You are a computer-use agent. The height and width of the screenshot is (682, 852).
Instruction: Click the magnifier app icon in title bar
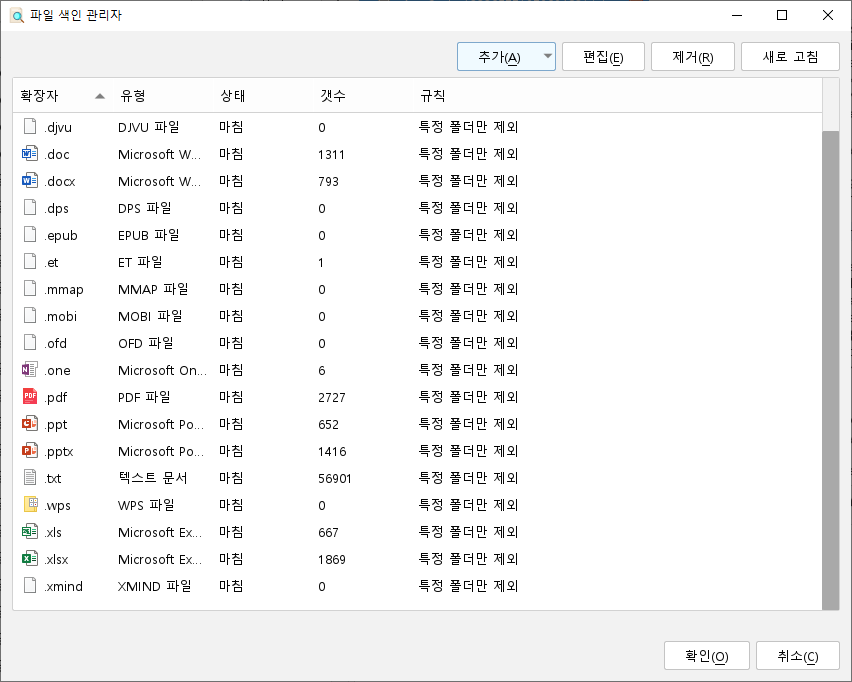[17, 16]
